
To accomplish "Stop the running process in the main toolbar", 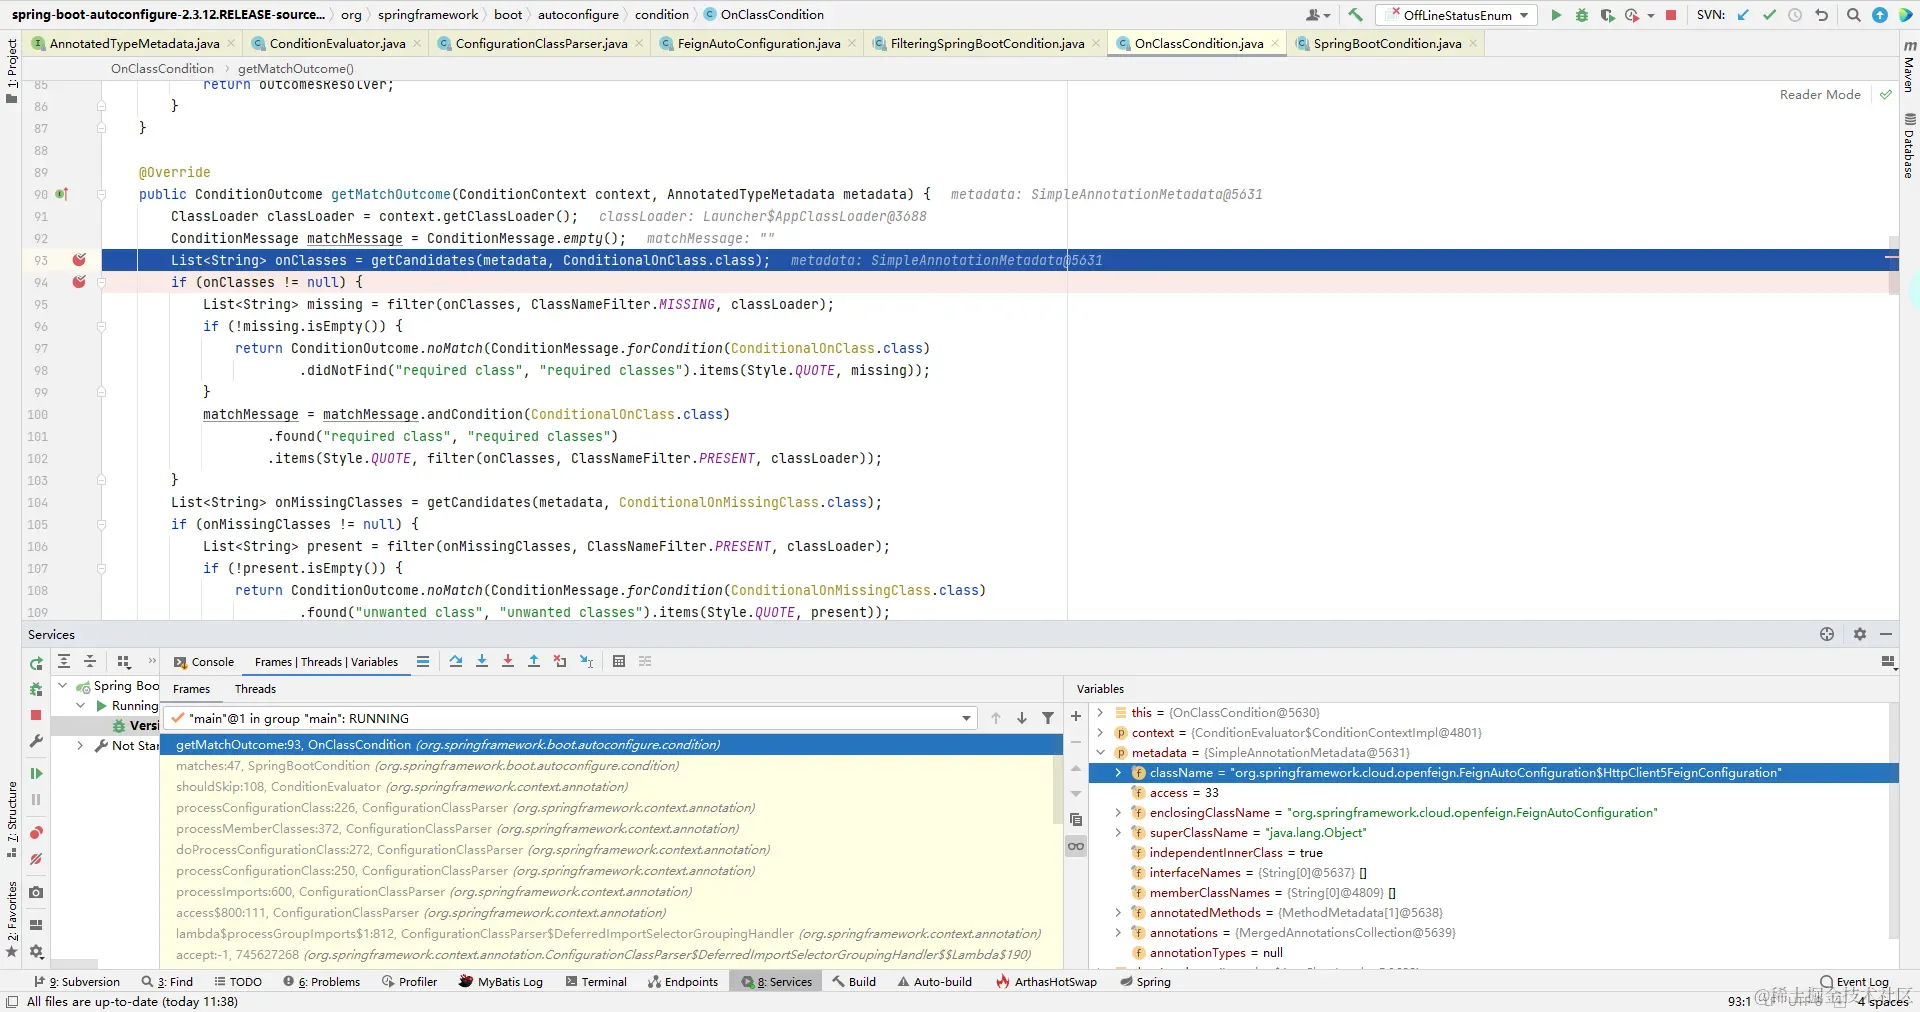I will click(1671, 15).
